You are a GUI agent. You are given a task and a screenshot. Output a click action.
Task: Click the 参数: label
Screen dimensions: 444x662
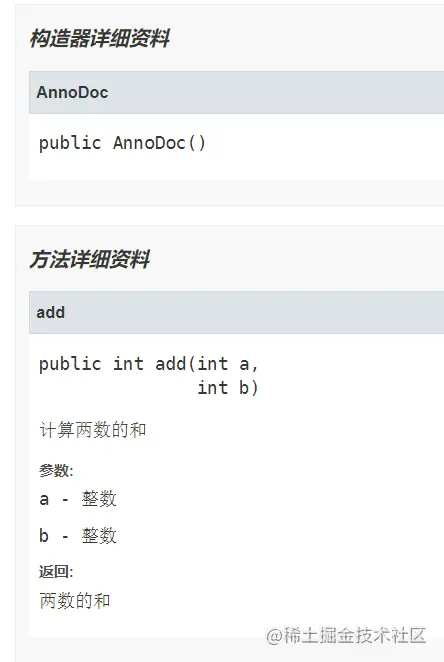[x=56, y=470]
